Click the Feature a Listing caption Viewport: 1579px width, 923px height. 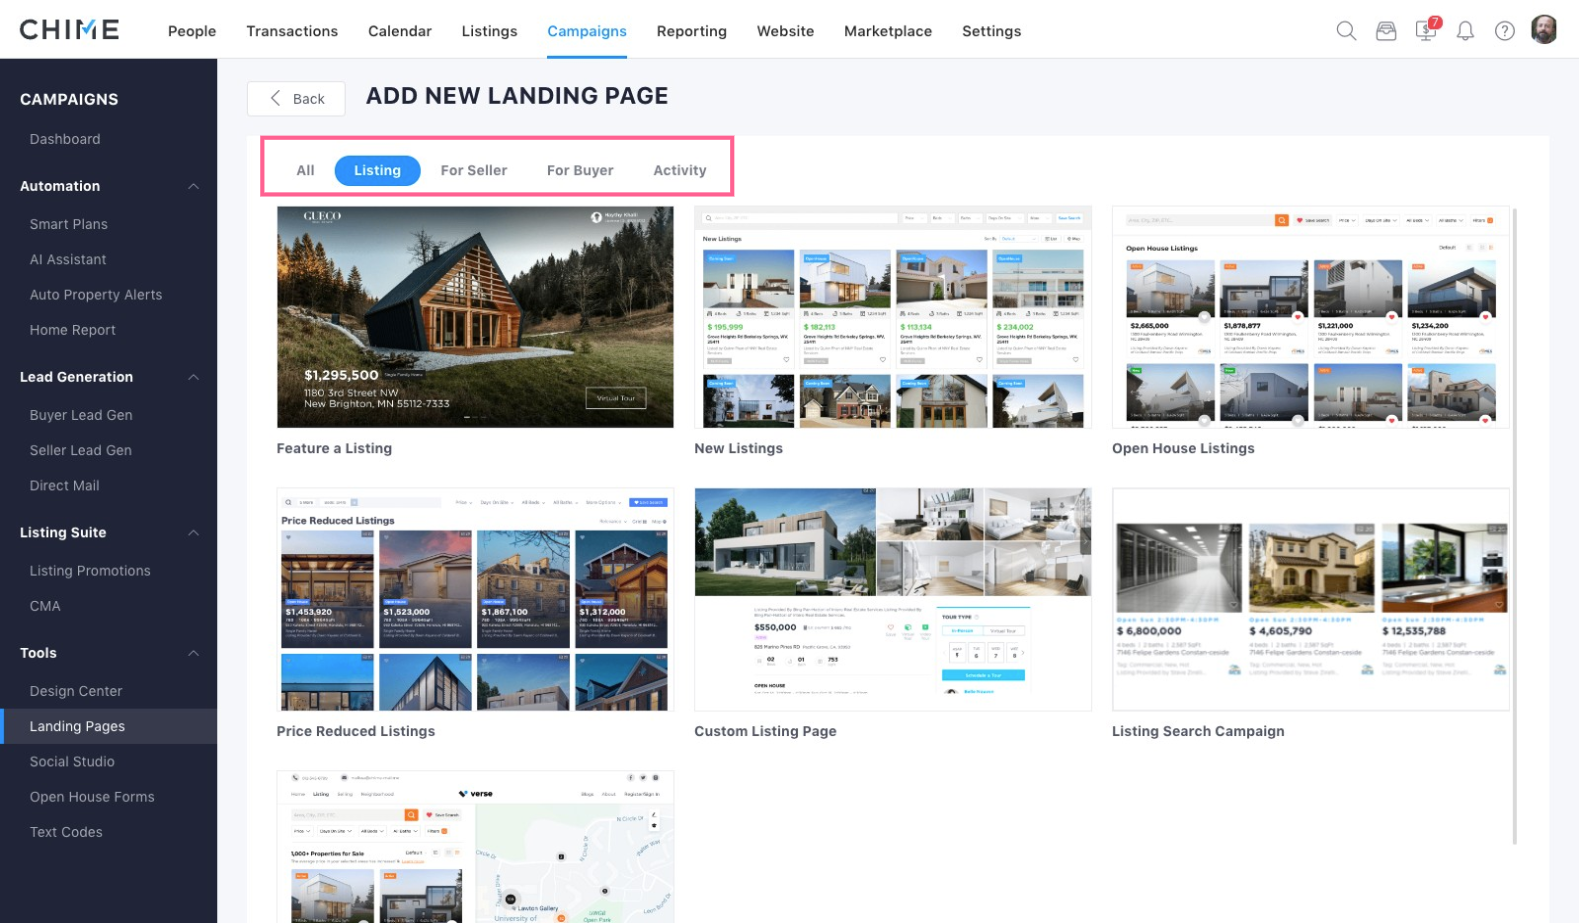click(334, 449)
